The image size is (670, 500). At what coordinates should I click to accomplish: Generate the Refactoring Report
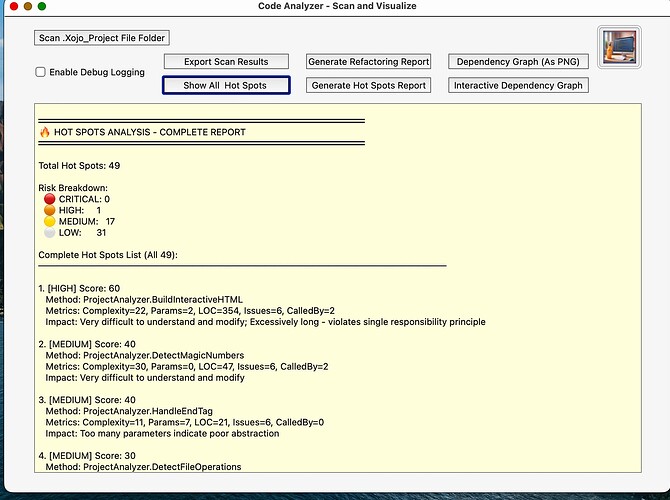[x=369, y=62]
